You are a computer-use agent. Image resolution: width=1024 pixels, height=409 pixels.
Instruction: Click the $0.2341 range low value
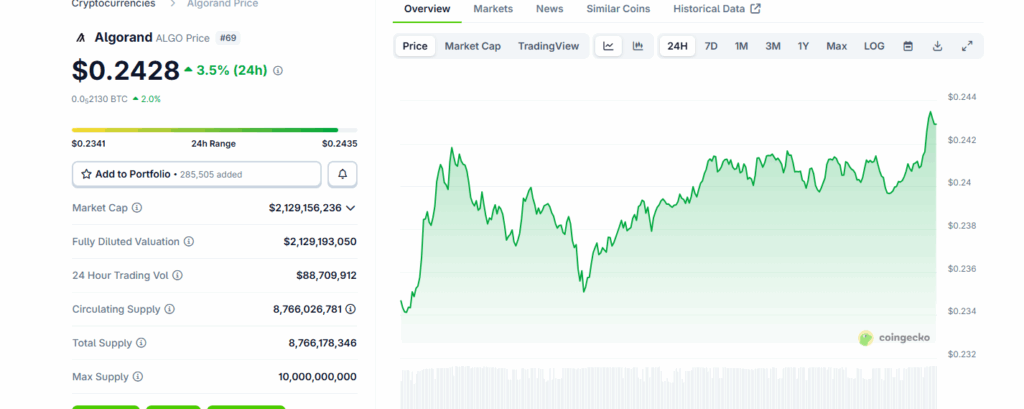click(89, 144)
